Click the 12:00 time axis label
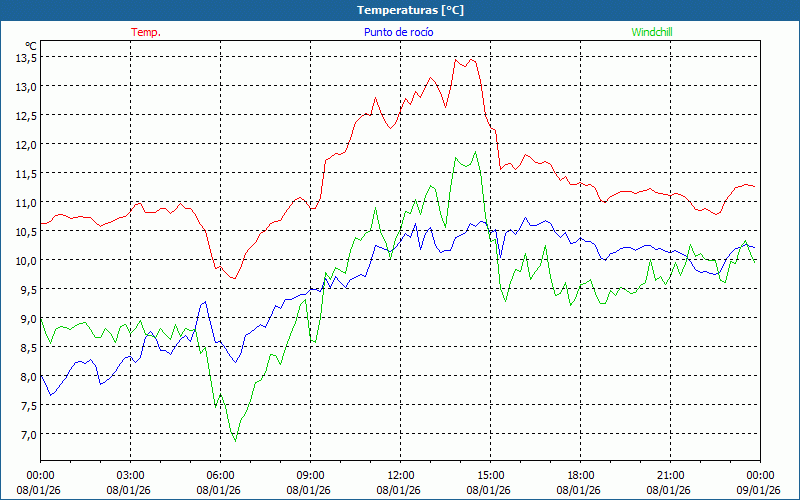The height and width of the screenshot is (500, 800). 401,475
